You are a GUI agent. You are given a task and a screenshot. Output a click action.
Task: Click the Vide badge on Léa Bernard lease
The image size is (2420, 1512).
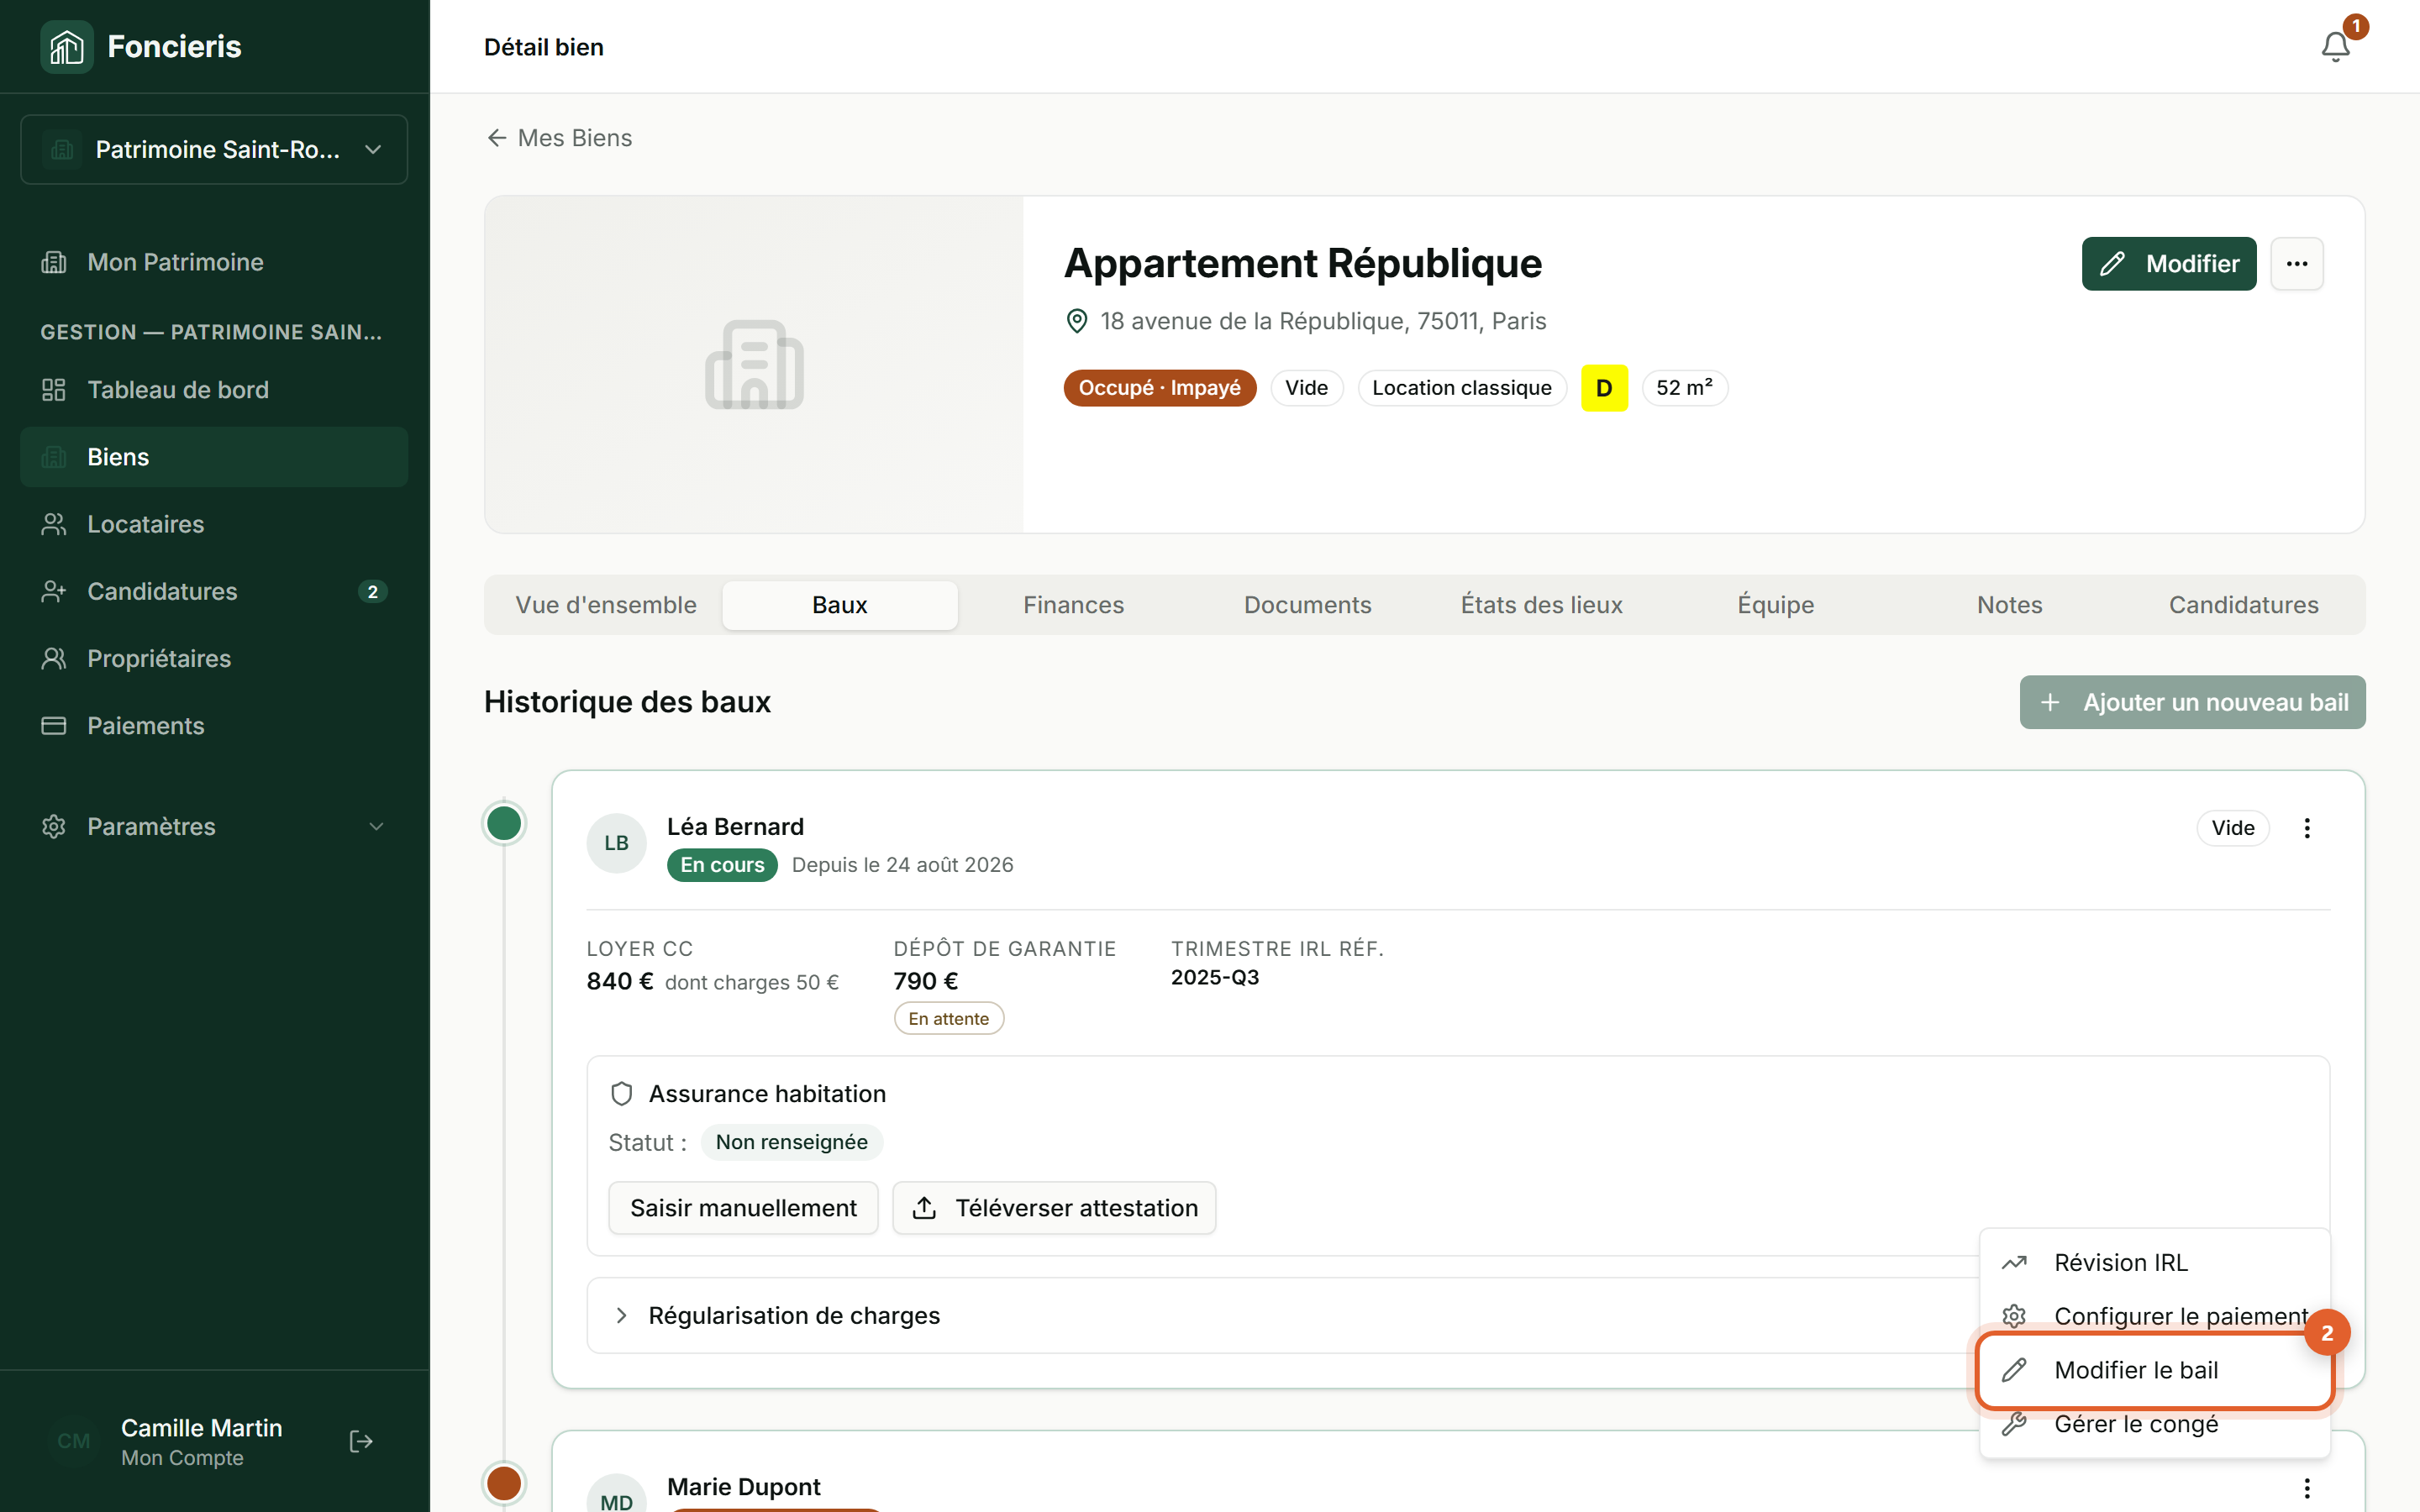2232,828
